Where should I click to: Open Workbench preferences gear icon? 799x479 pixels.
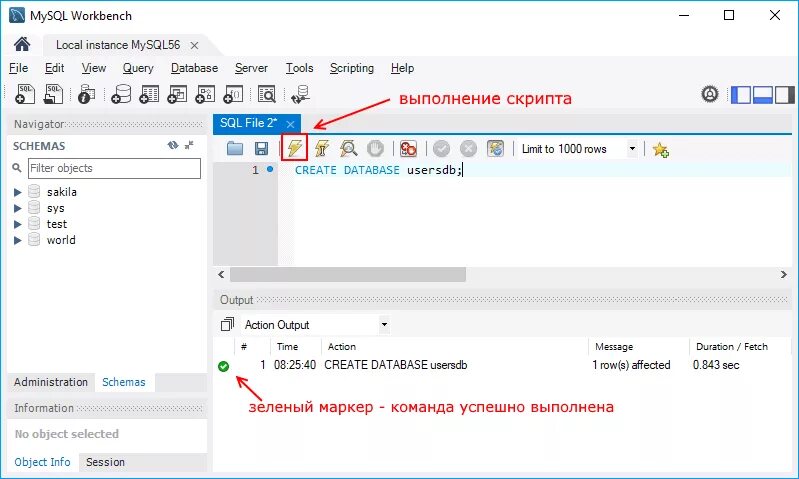click(x=710, y=94)
